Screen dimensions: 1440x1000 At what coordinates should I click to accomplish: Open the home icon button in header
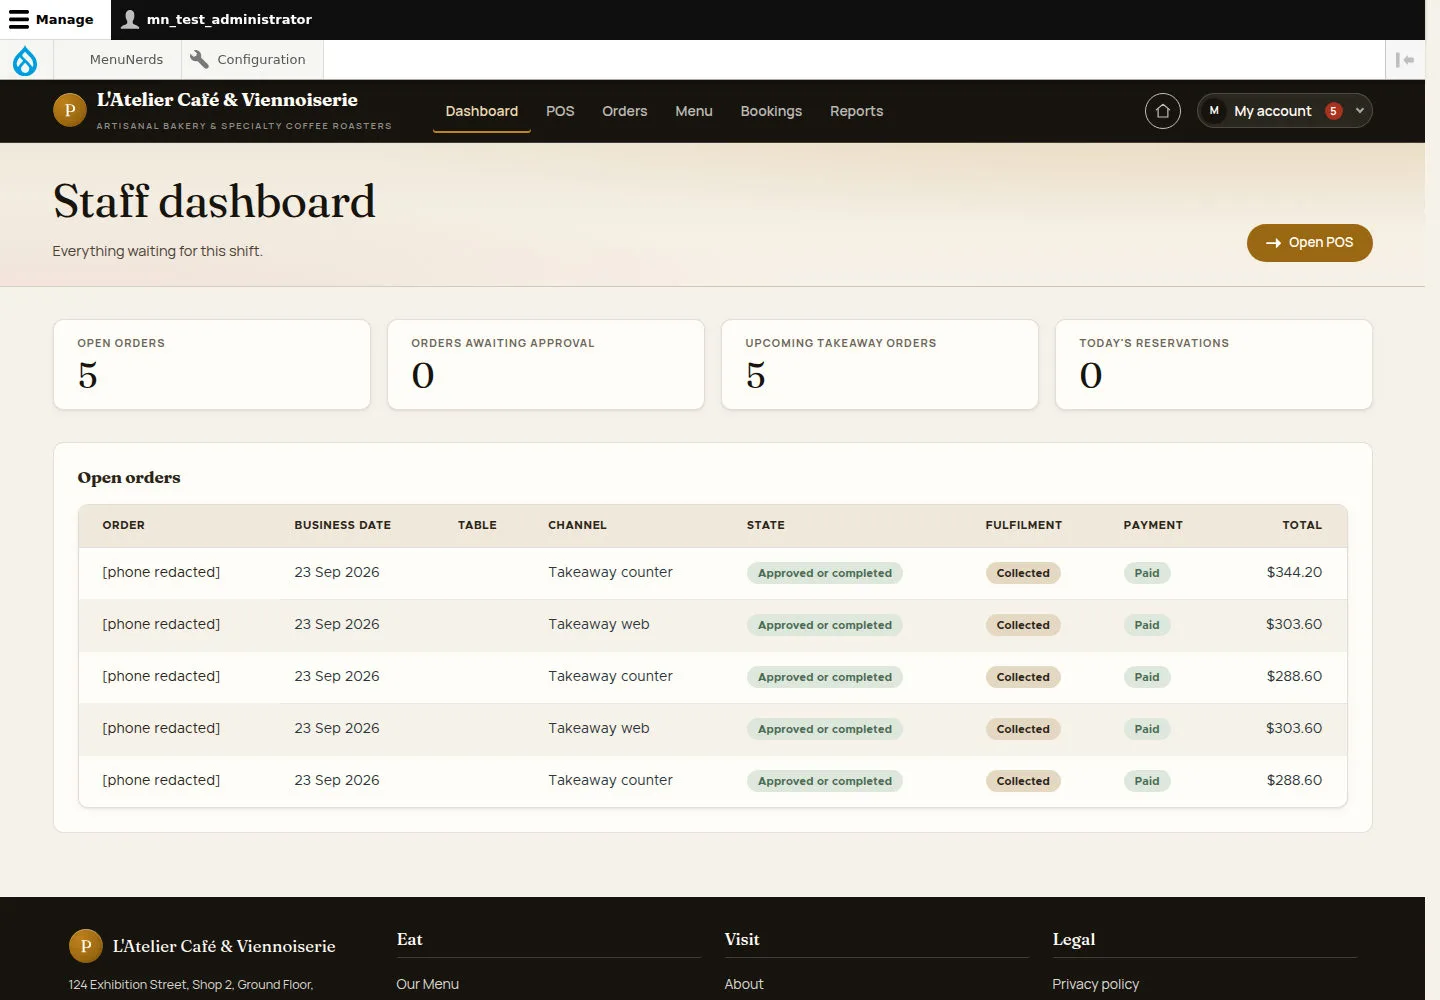[1163, 111]
